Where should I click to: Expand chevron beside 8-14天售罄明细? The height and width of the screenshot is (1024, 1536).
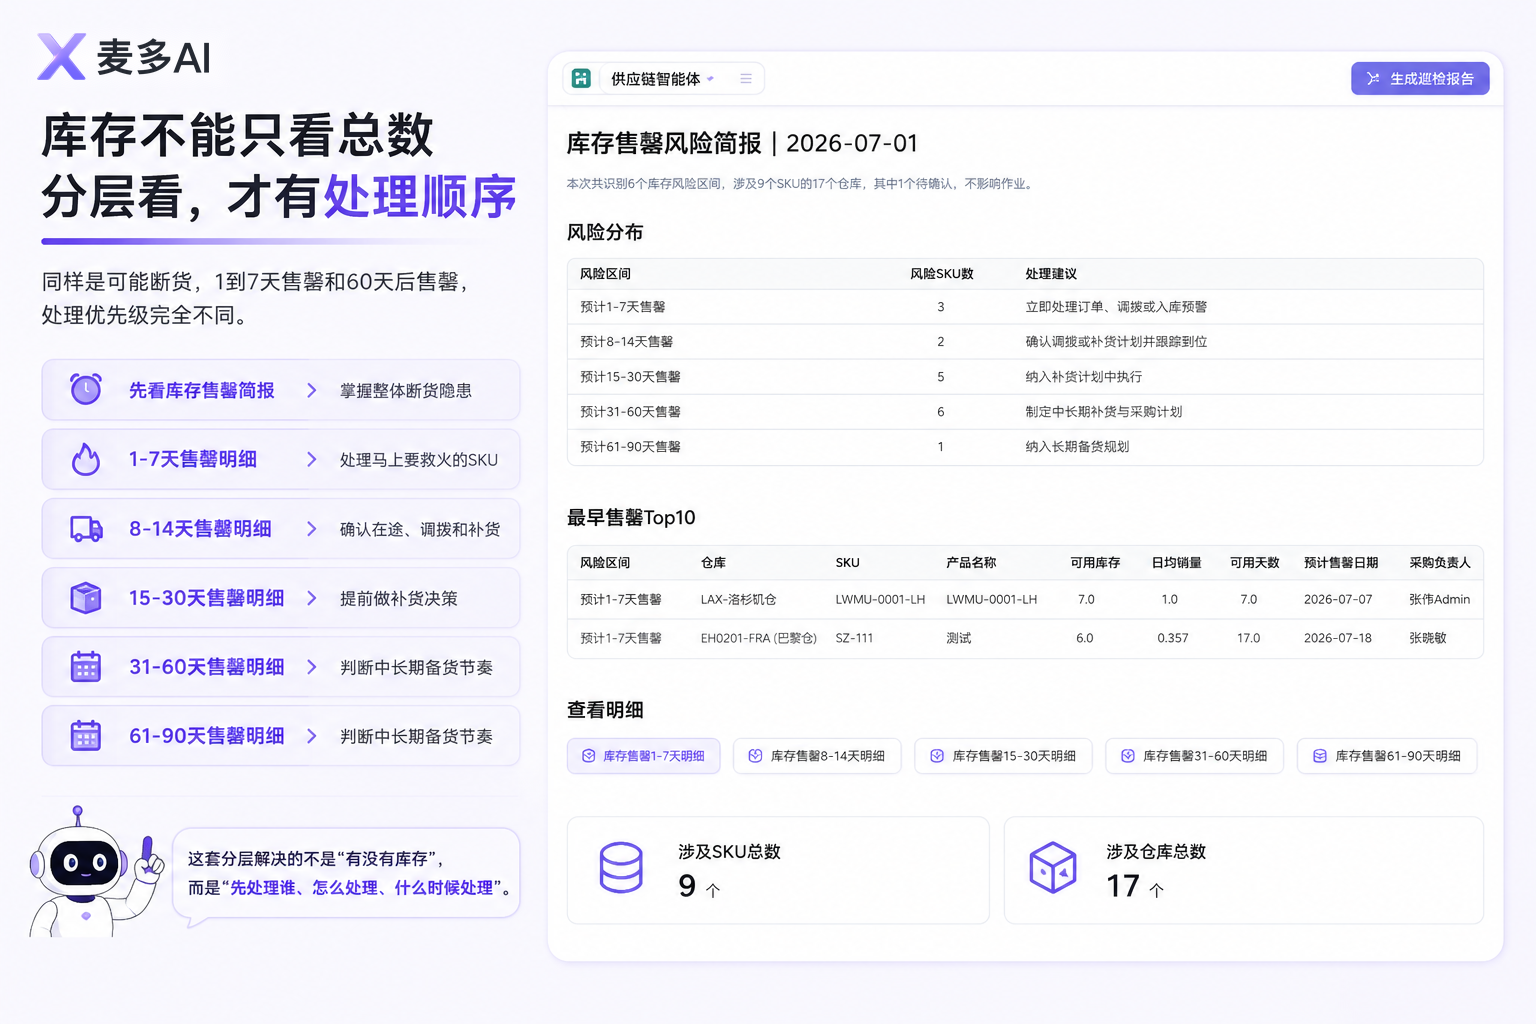click(x=312, y=529)
